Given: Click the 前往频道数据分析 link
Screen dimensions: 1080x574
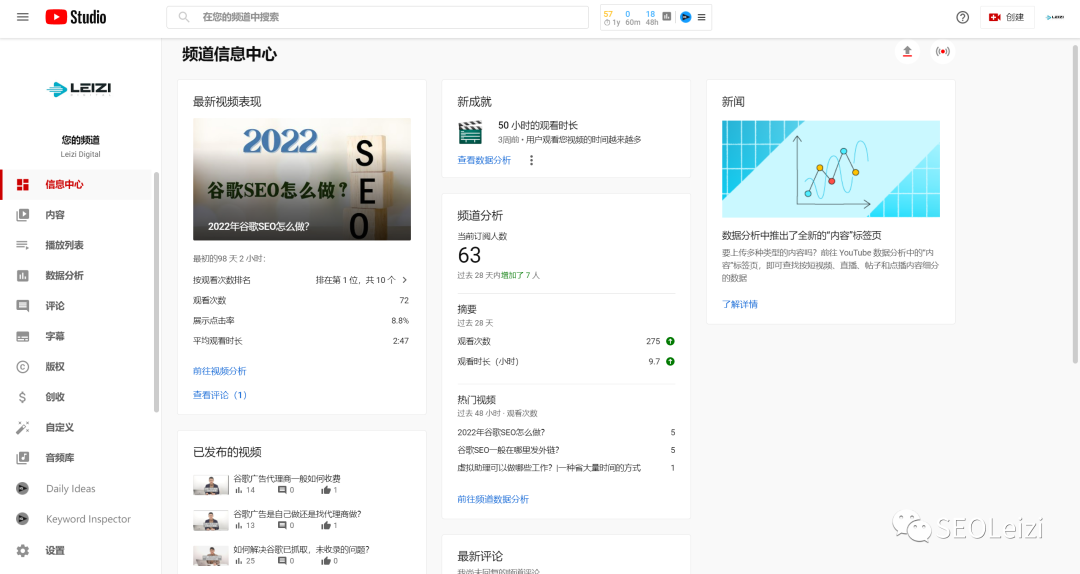Looking at the screenshot, I should tap(493, 499).
